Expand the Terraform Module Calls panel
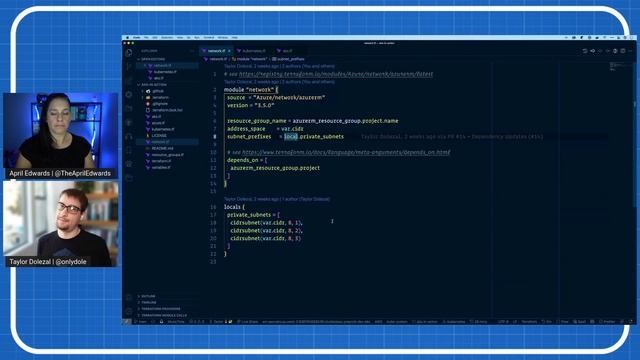This screenshot has height=360, width=640. (163, 315)
